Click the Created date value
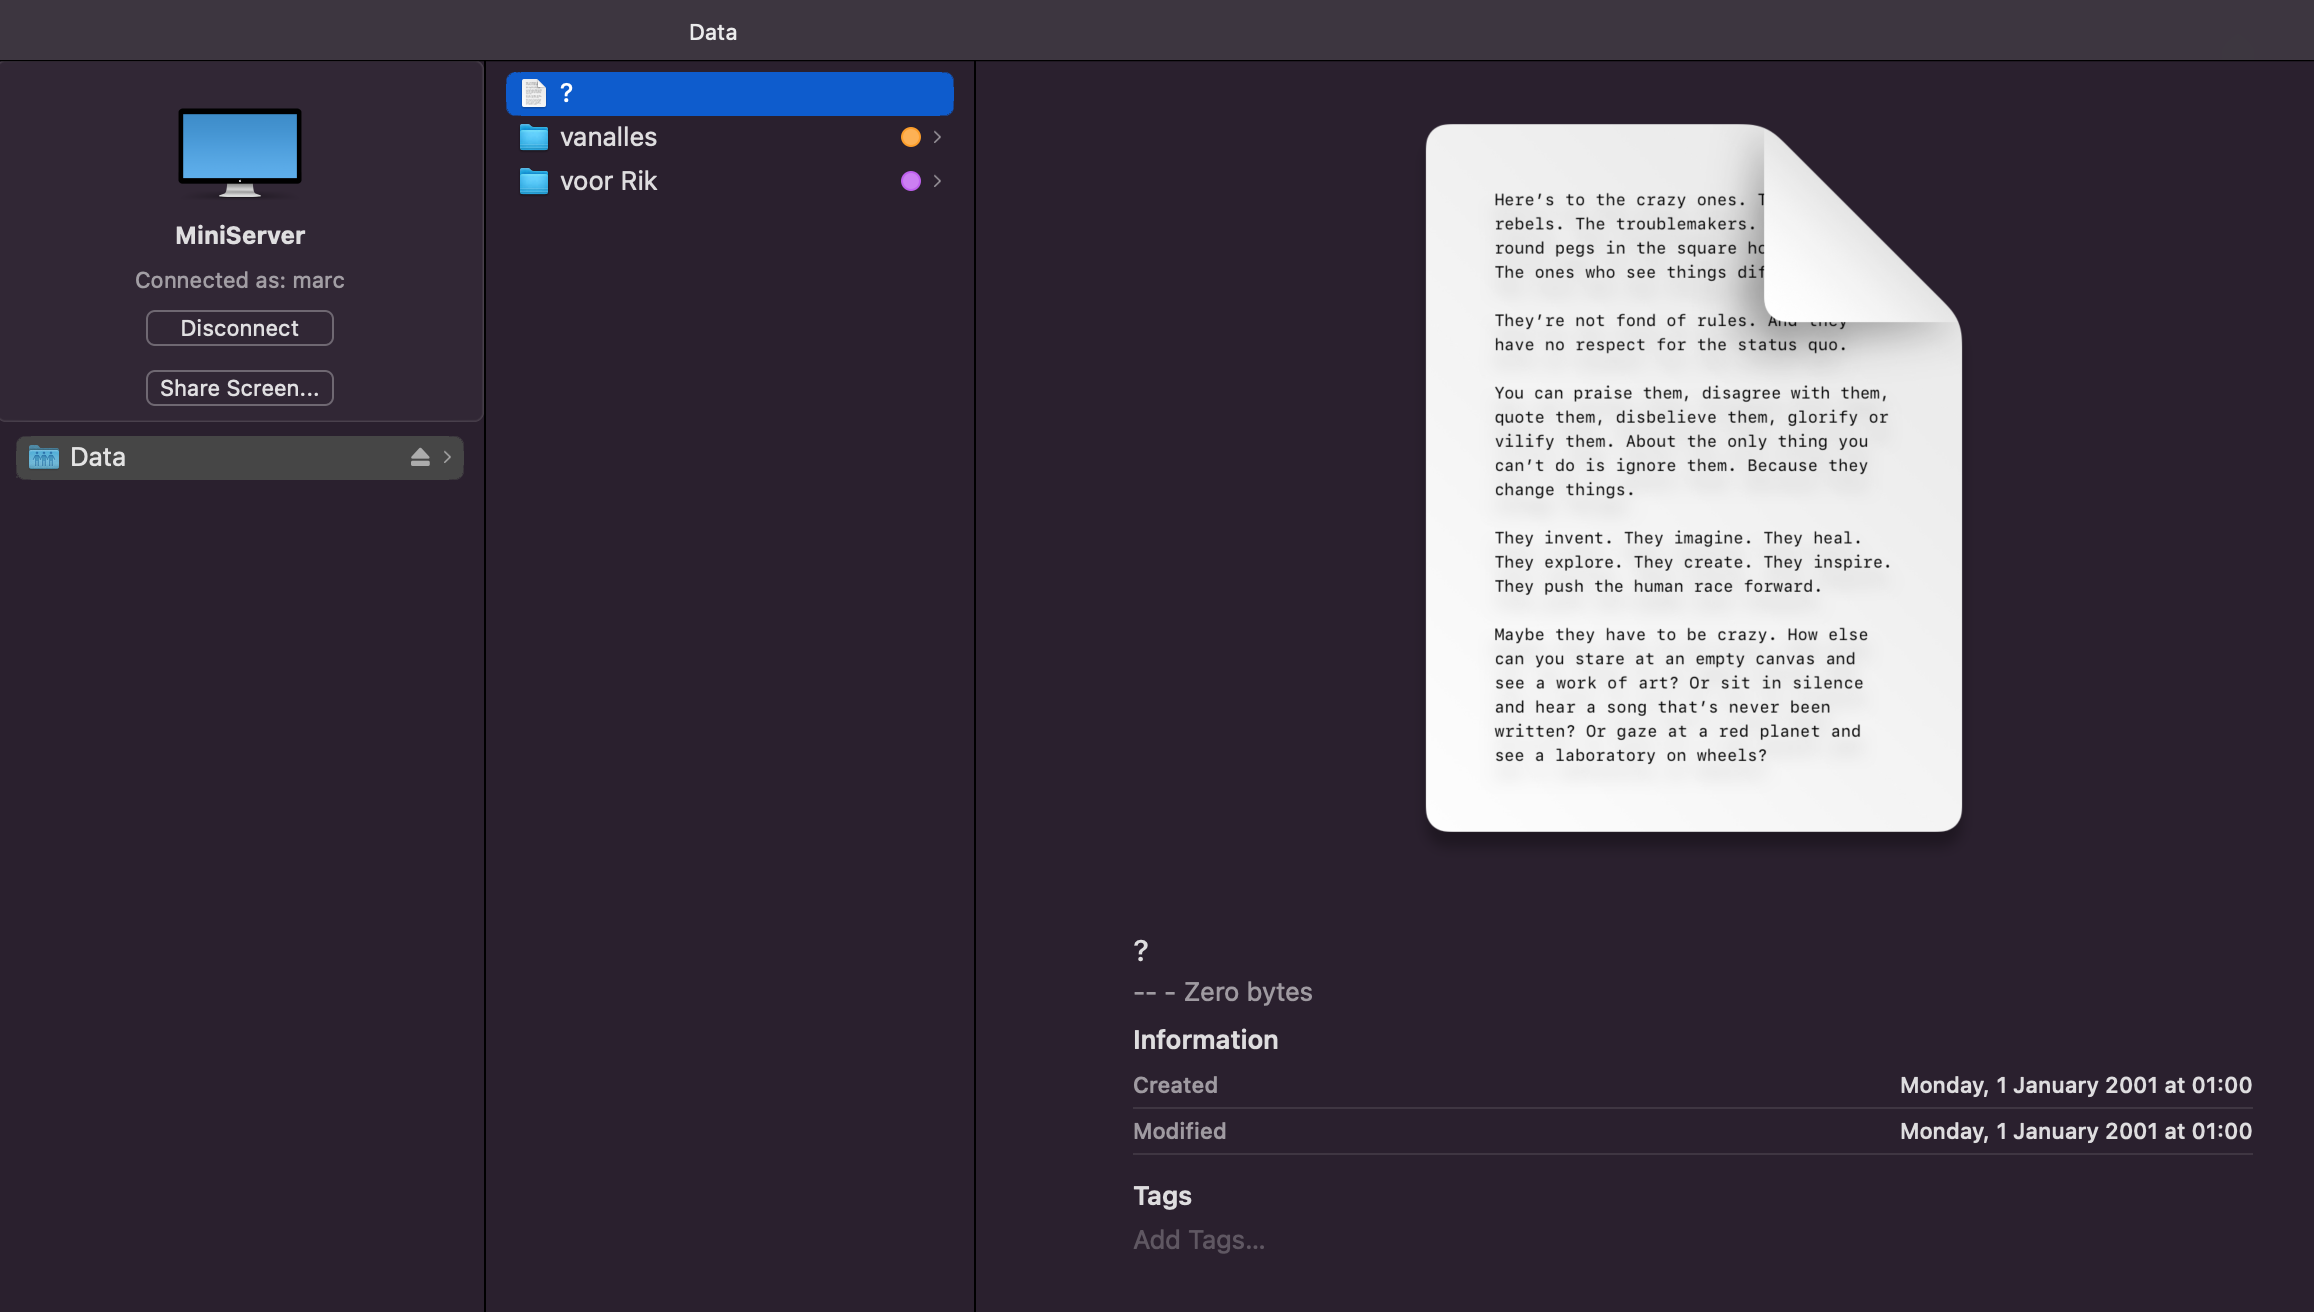The height and width of the screenshot is (1312, 2314). click(x=2075, y=1085)
